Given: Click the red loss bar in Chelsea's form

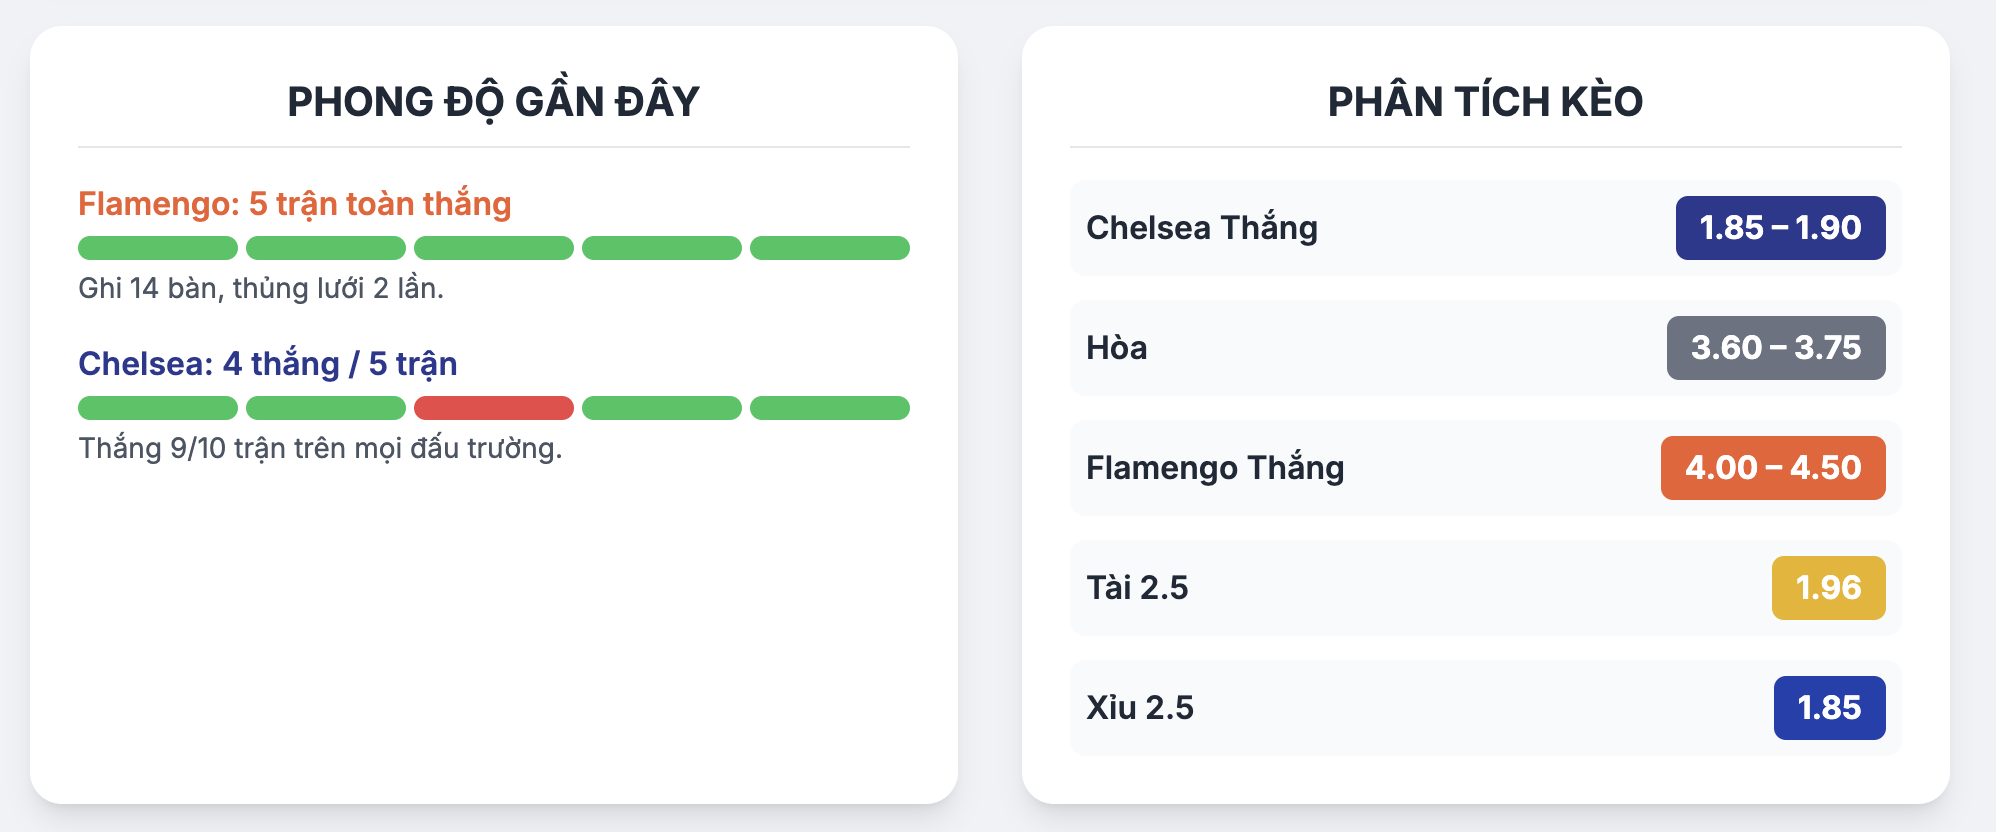Looking at the screenshot, I should [x=494, y=408].
